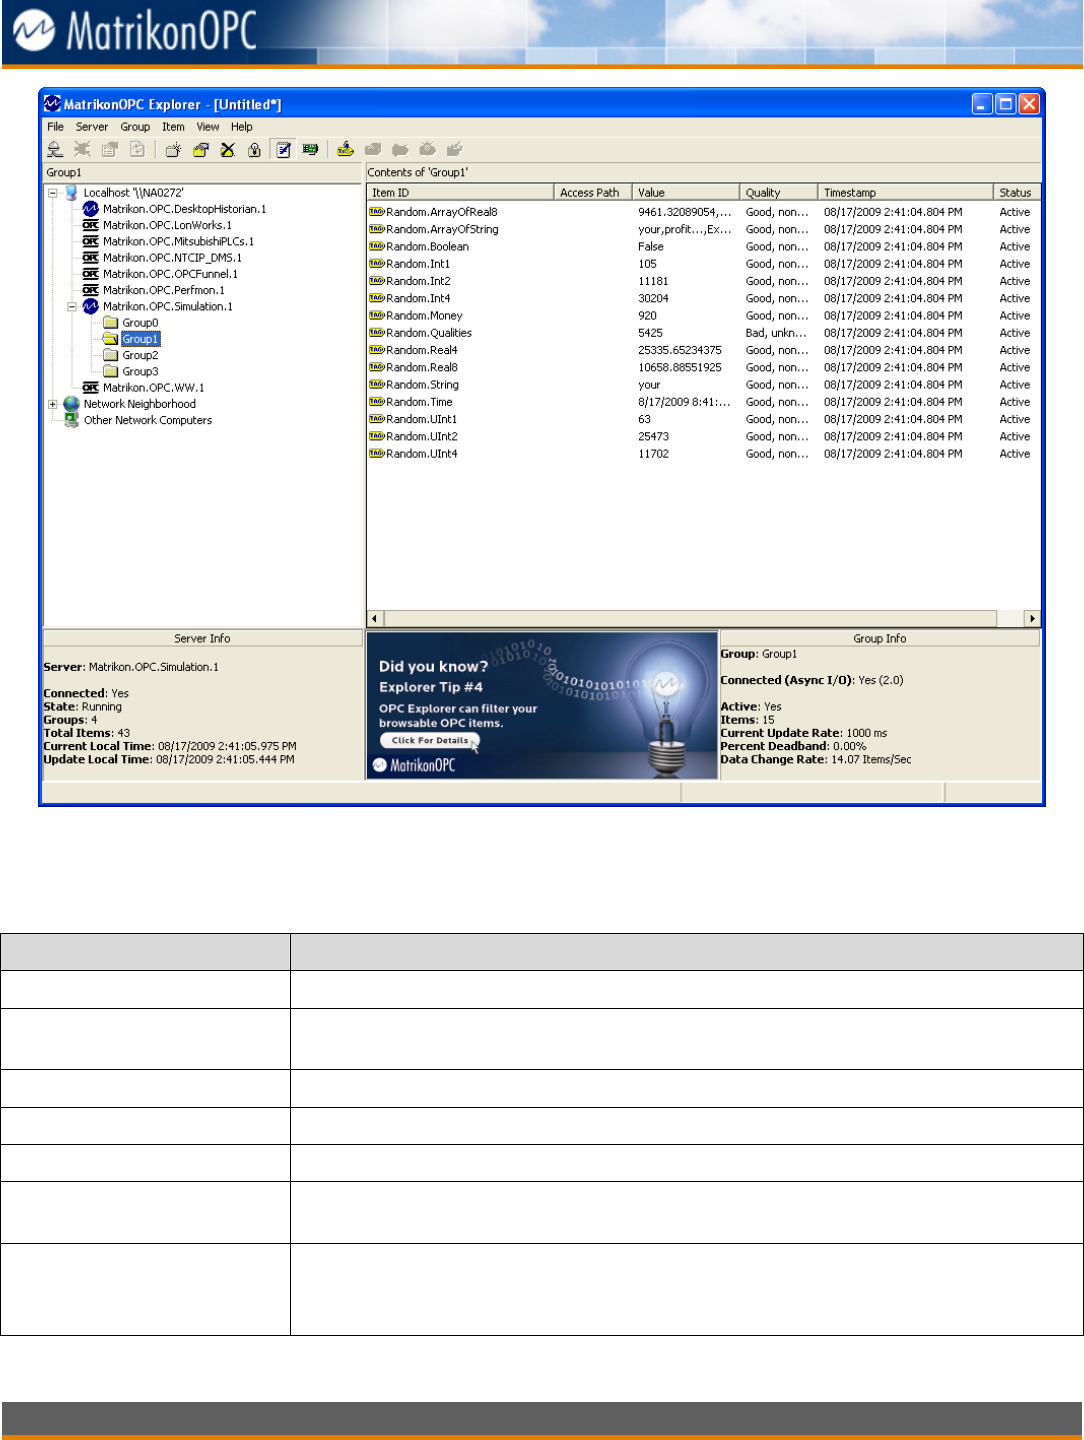
Task: Select Matrikon.OPC.OPCFunnel.1 server
Action: click(170, 274)
